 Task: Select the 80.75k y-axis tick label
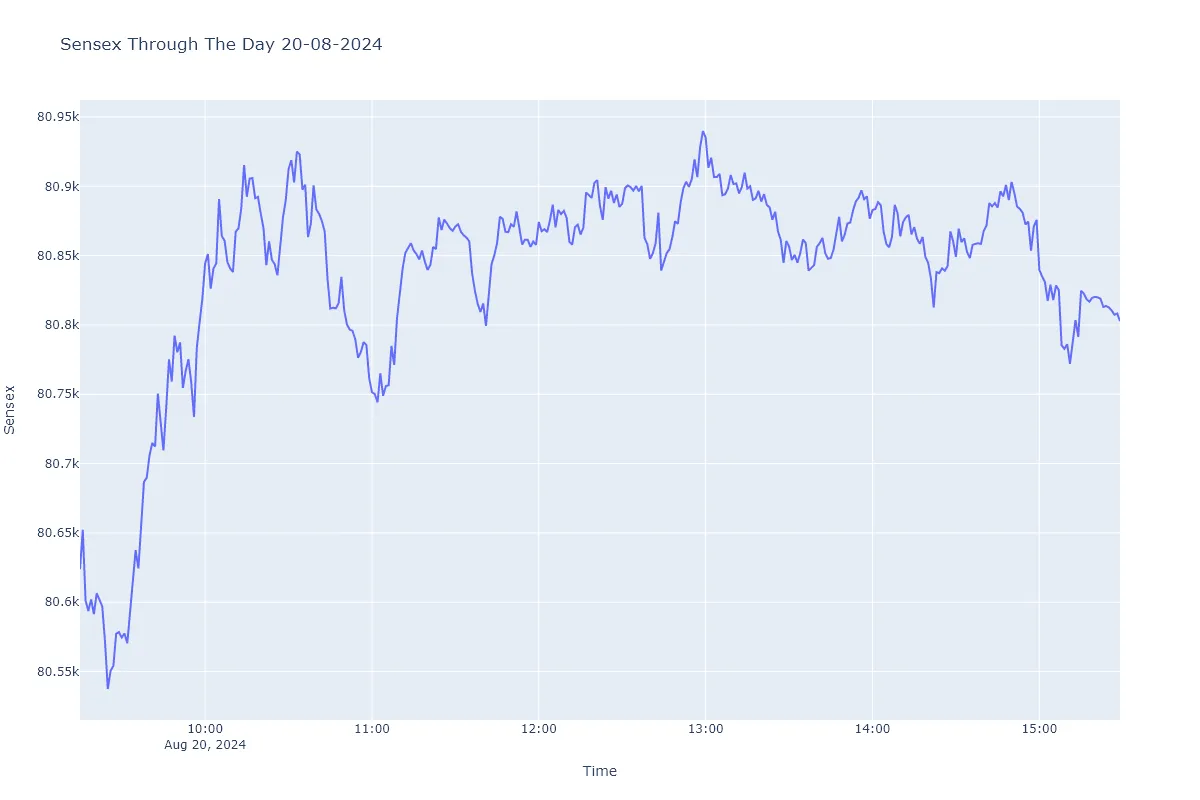[57, 394]
